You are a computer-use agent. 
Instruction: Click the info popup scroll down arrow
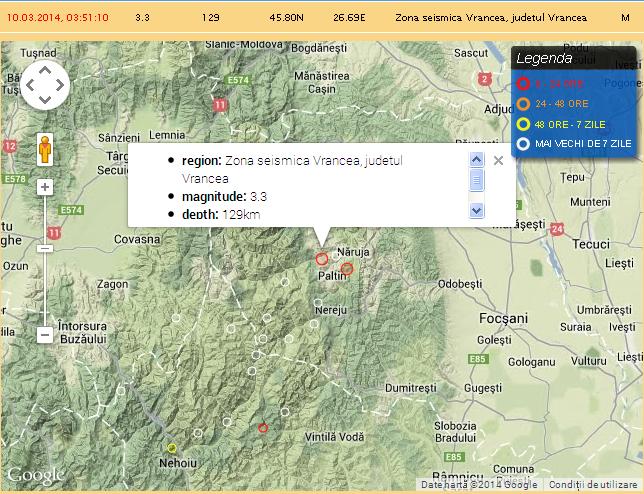coord(476,211)
